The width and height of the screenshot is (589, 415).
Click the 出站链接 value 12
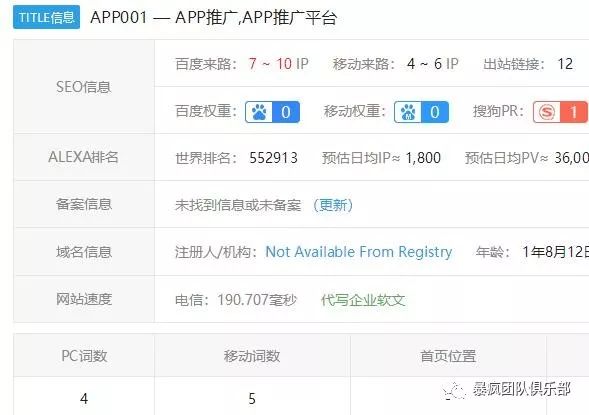coord(565,64)
